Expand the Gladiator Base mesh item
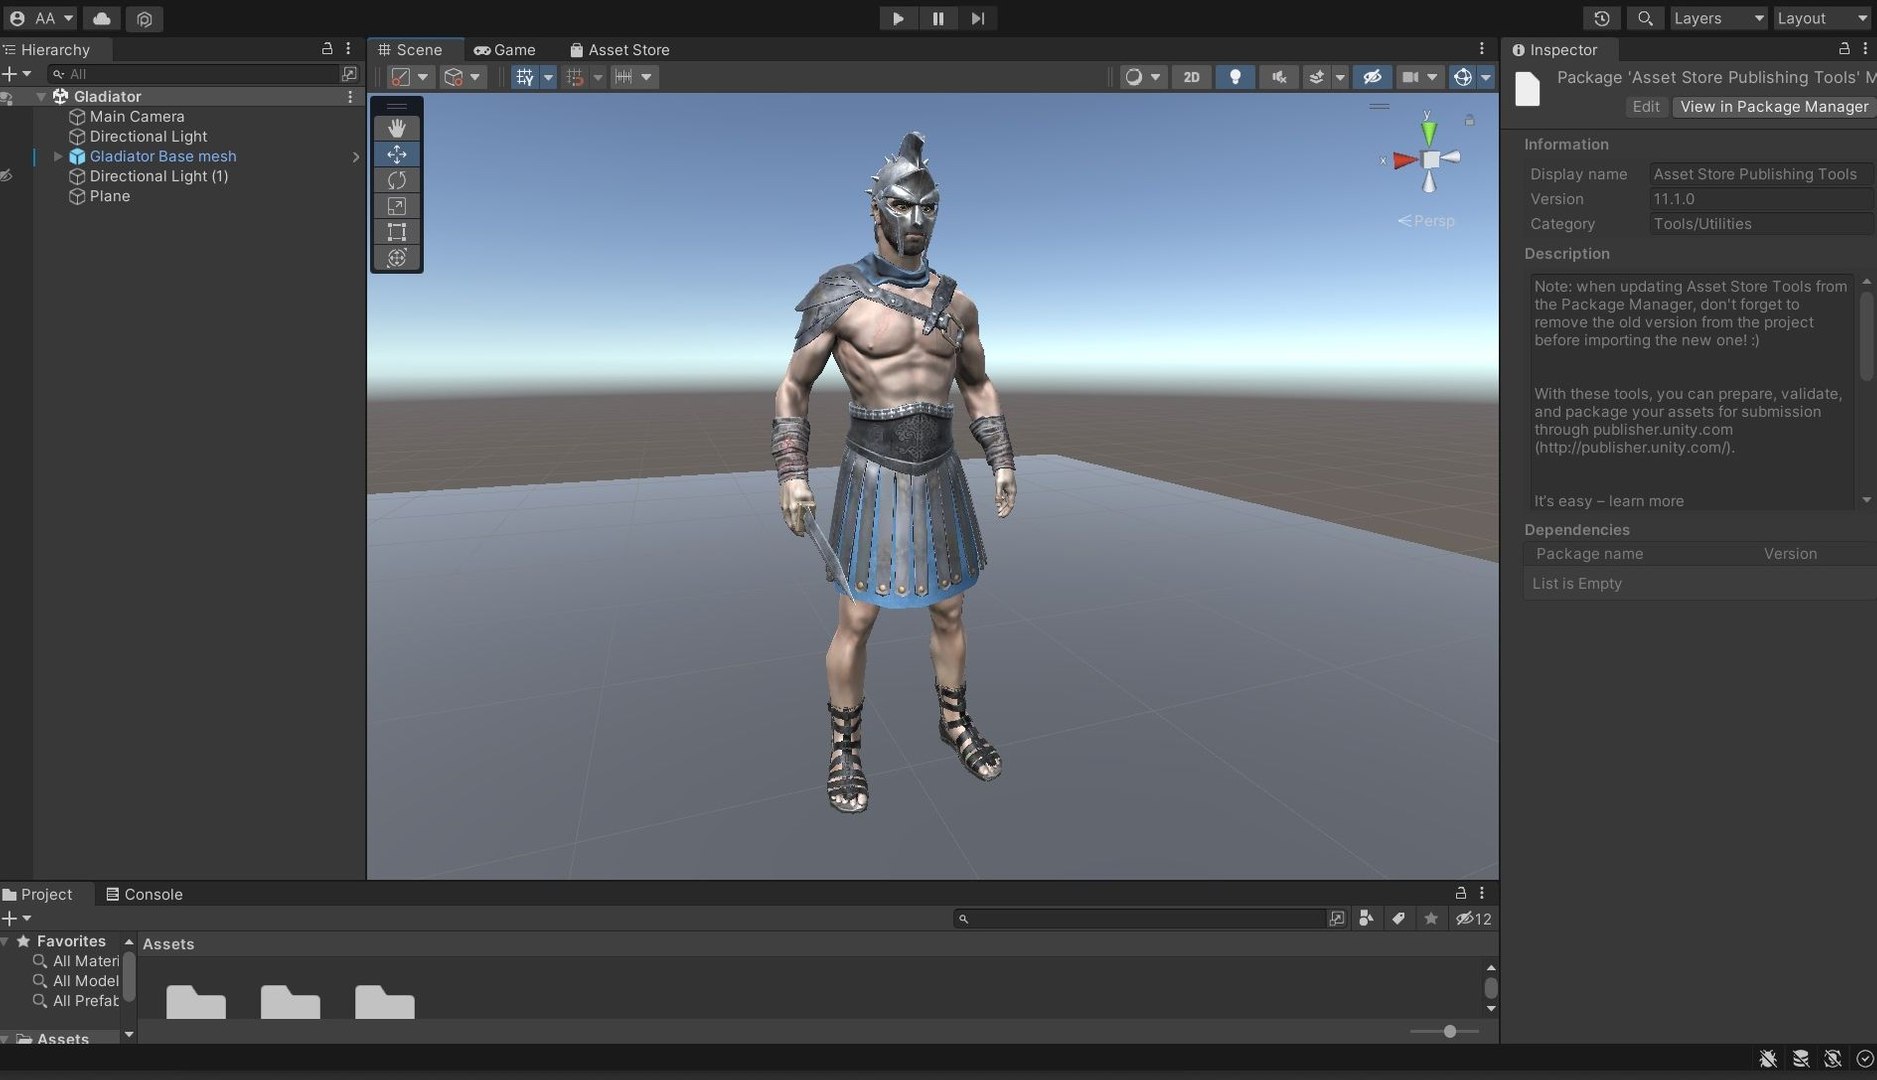The width and height of the screenshot is (1877, 1080). [x=58, y=156]
